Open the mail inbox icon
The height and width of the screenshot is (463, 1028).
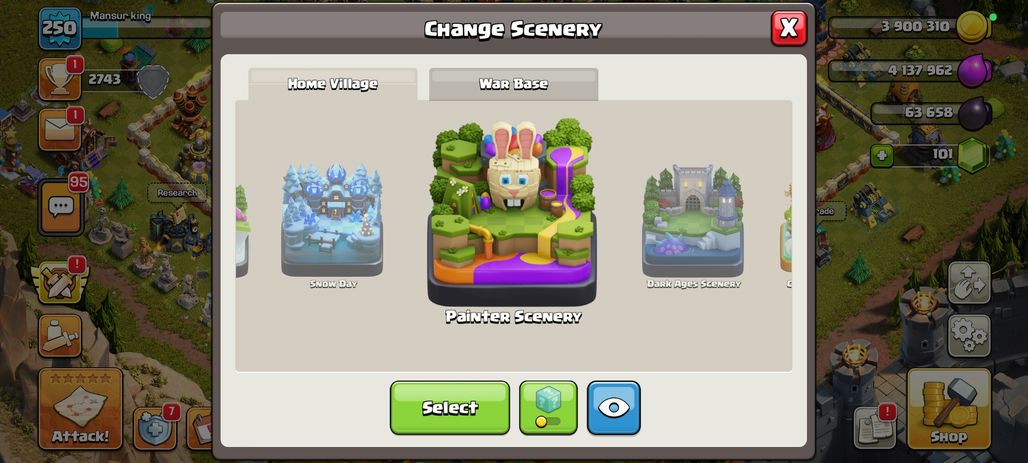click(60, 130)
